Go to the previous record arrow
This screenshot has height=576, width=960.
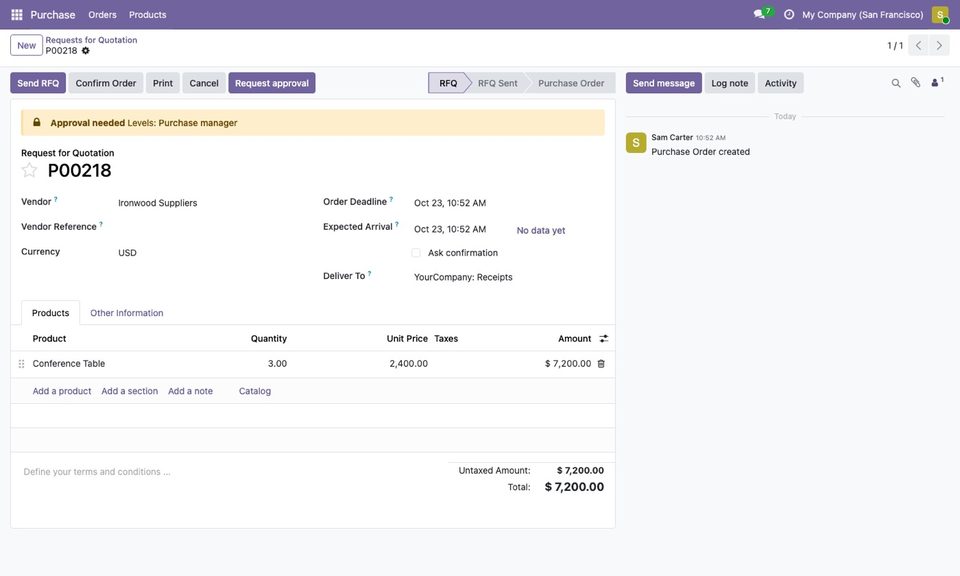click(918, 45)
